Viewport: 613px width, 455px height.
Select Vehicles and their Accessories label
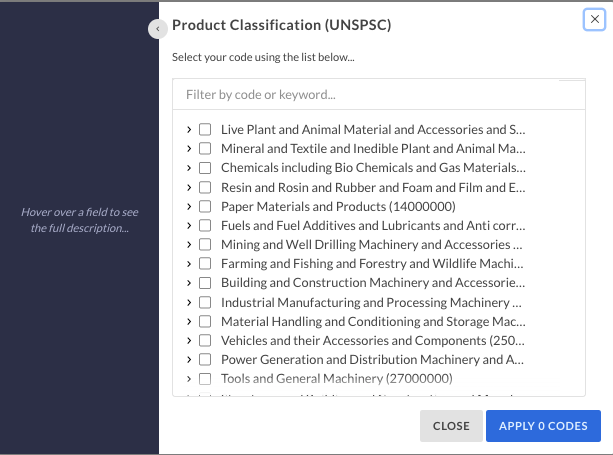[373, 340]
